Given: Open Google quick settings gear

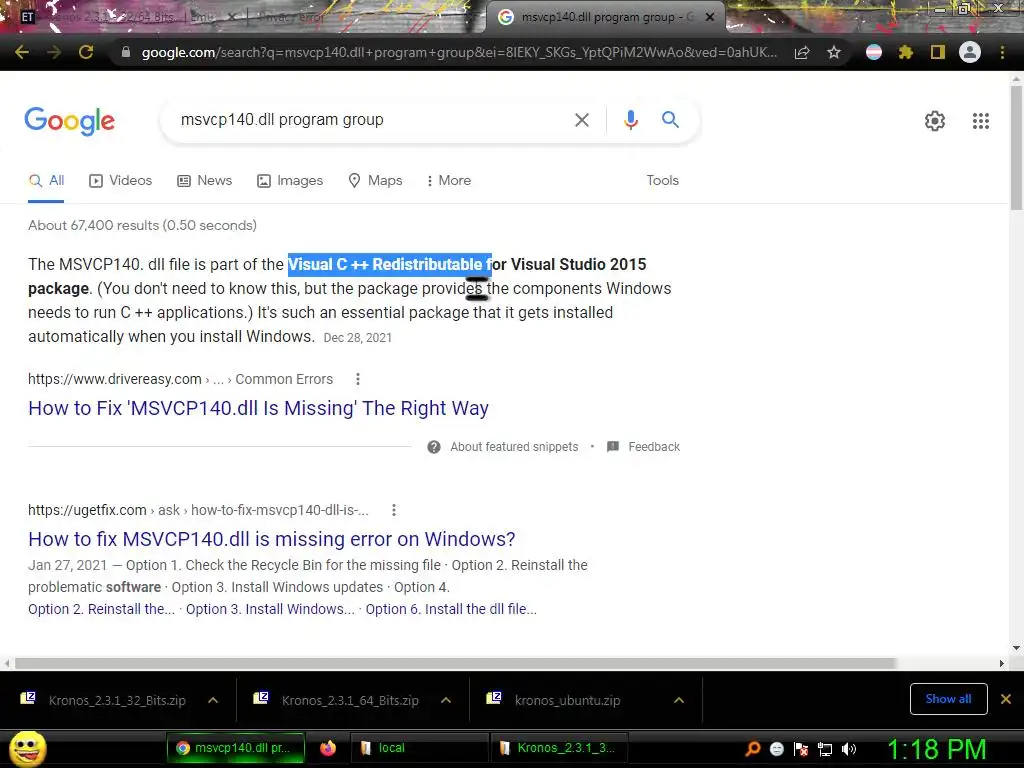Looking at the screenshot, I should pos(935,121).
